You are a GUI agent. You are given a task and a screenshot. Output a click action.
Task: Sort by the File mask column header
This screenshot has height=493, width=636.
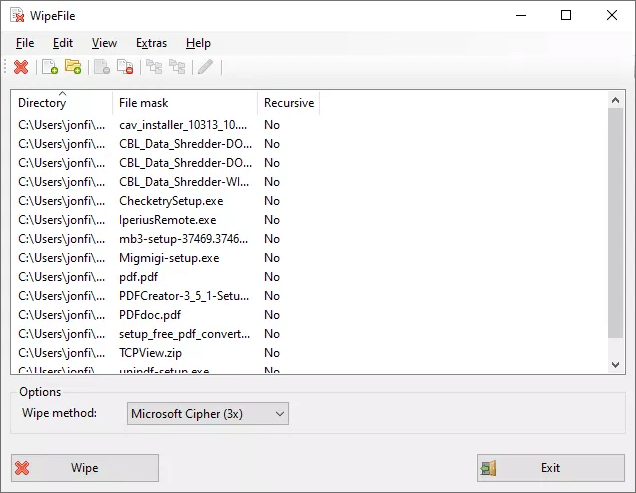(x=185, y=103)
